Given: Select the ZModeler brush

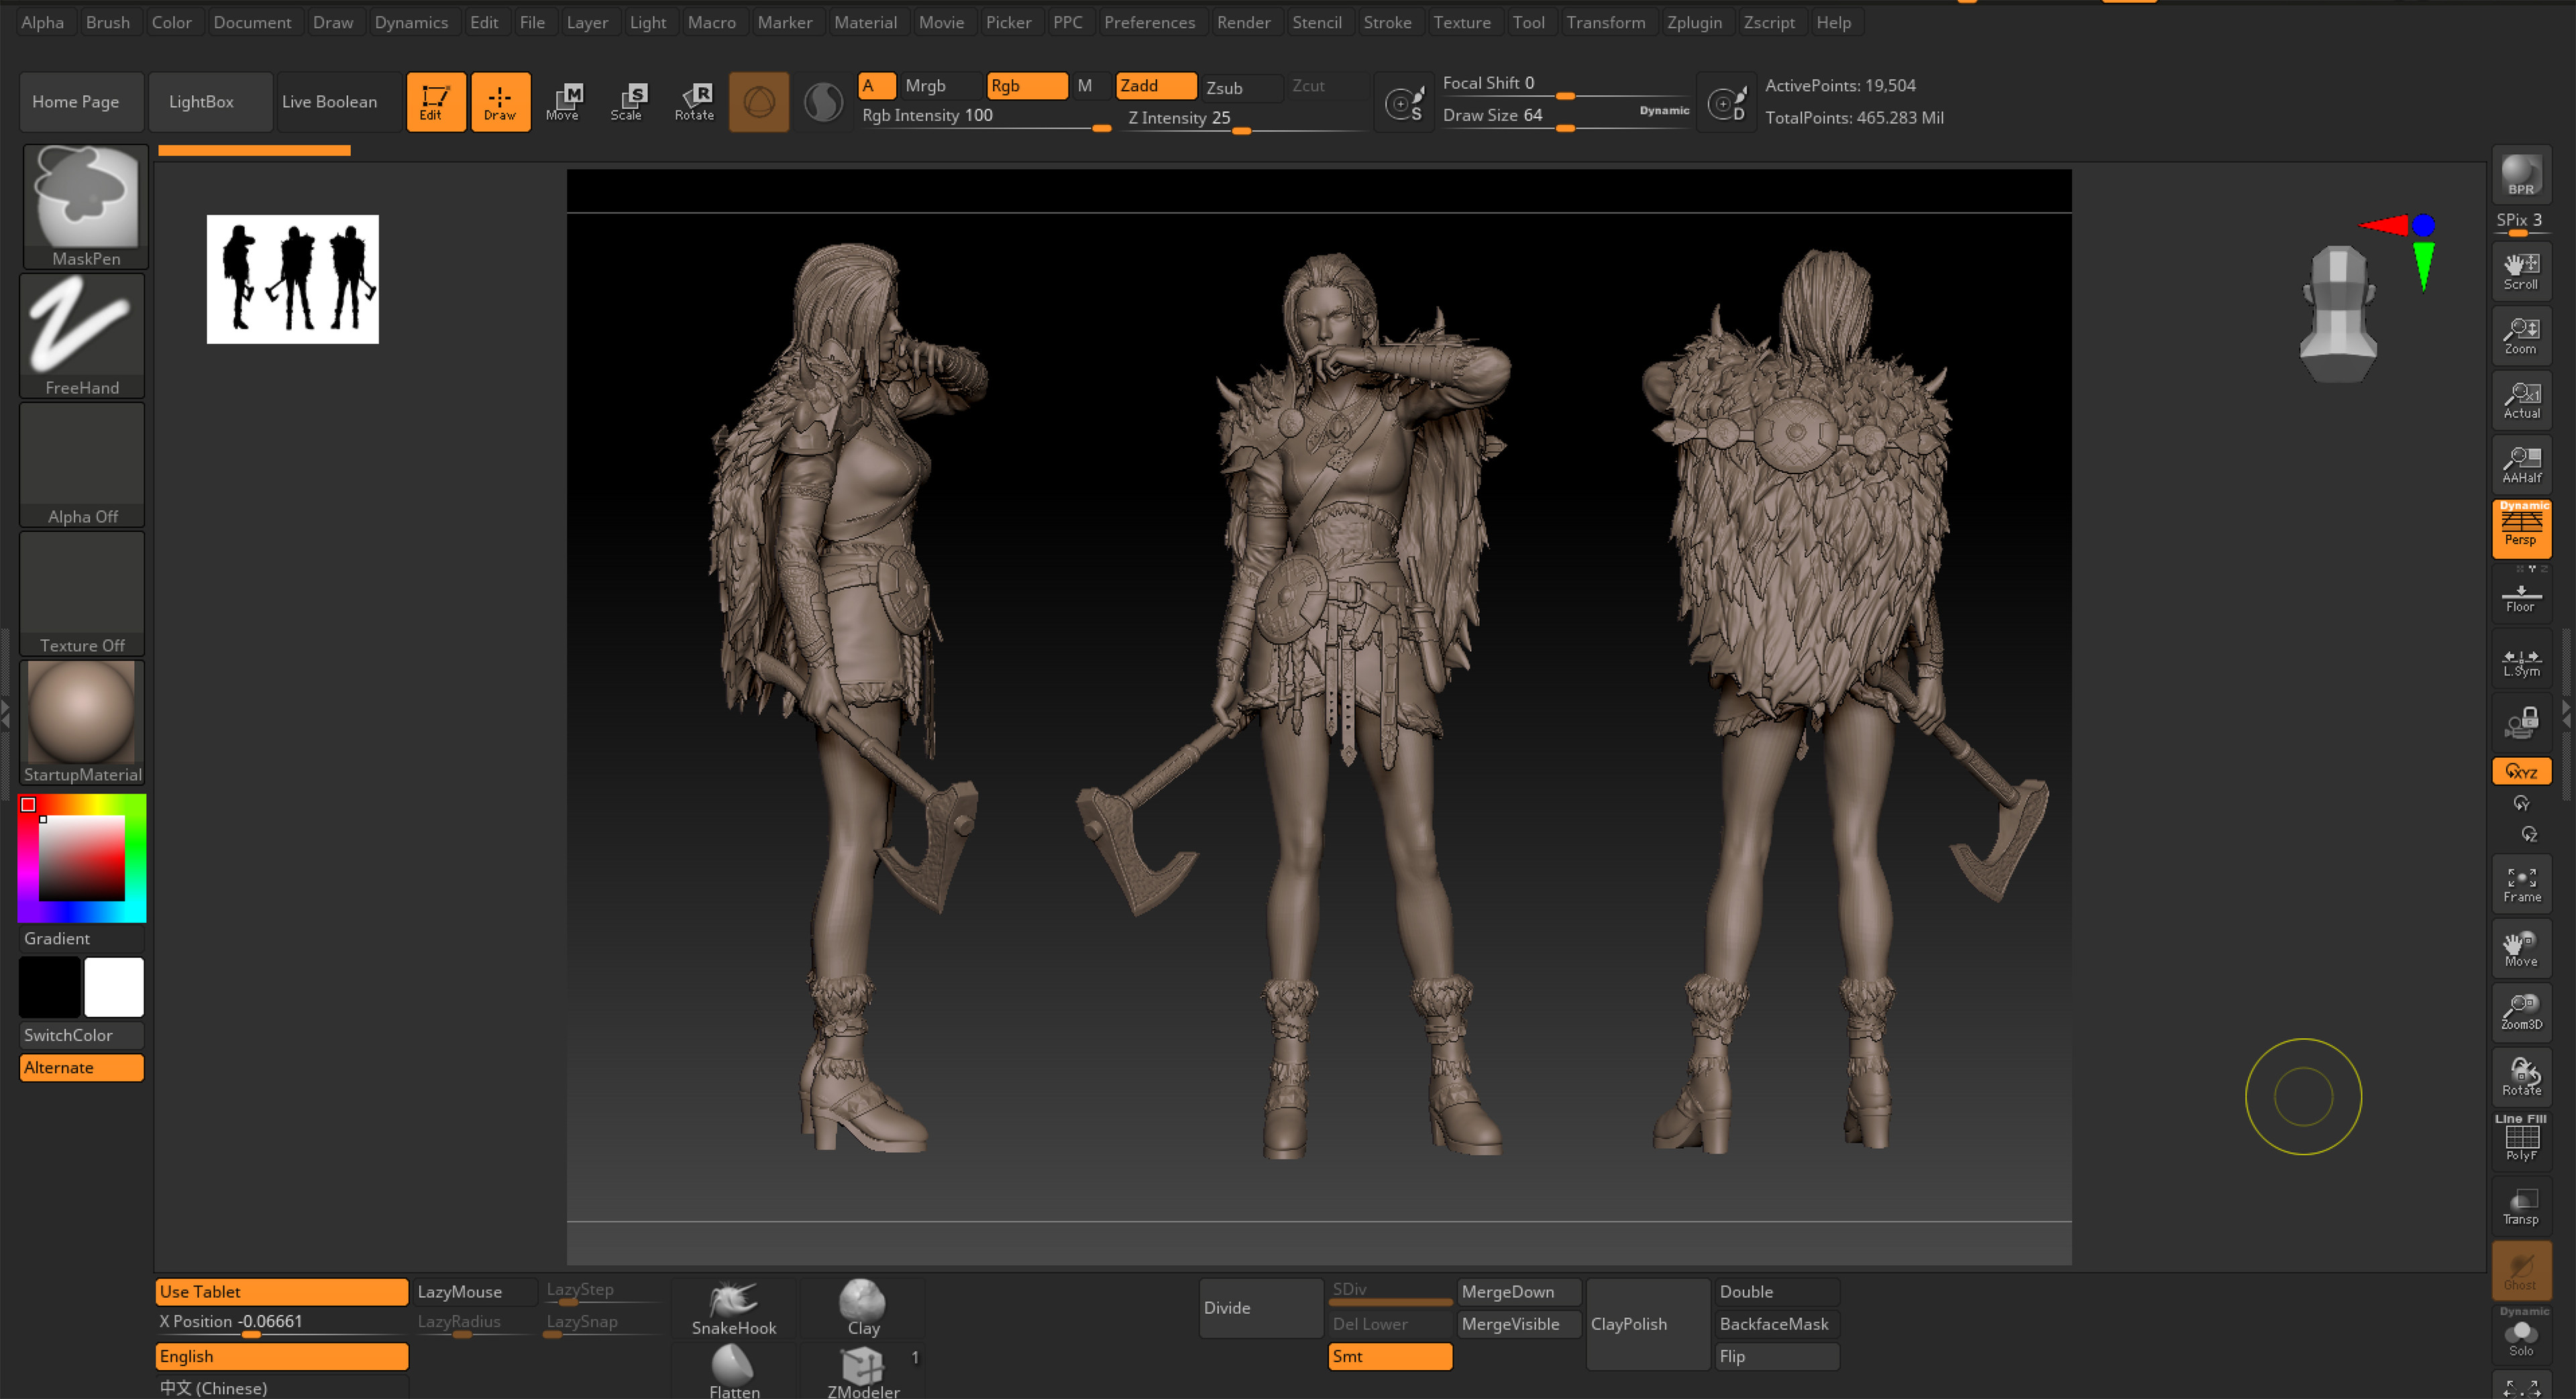Looking at the screenshot, I should pos(863,1372).
